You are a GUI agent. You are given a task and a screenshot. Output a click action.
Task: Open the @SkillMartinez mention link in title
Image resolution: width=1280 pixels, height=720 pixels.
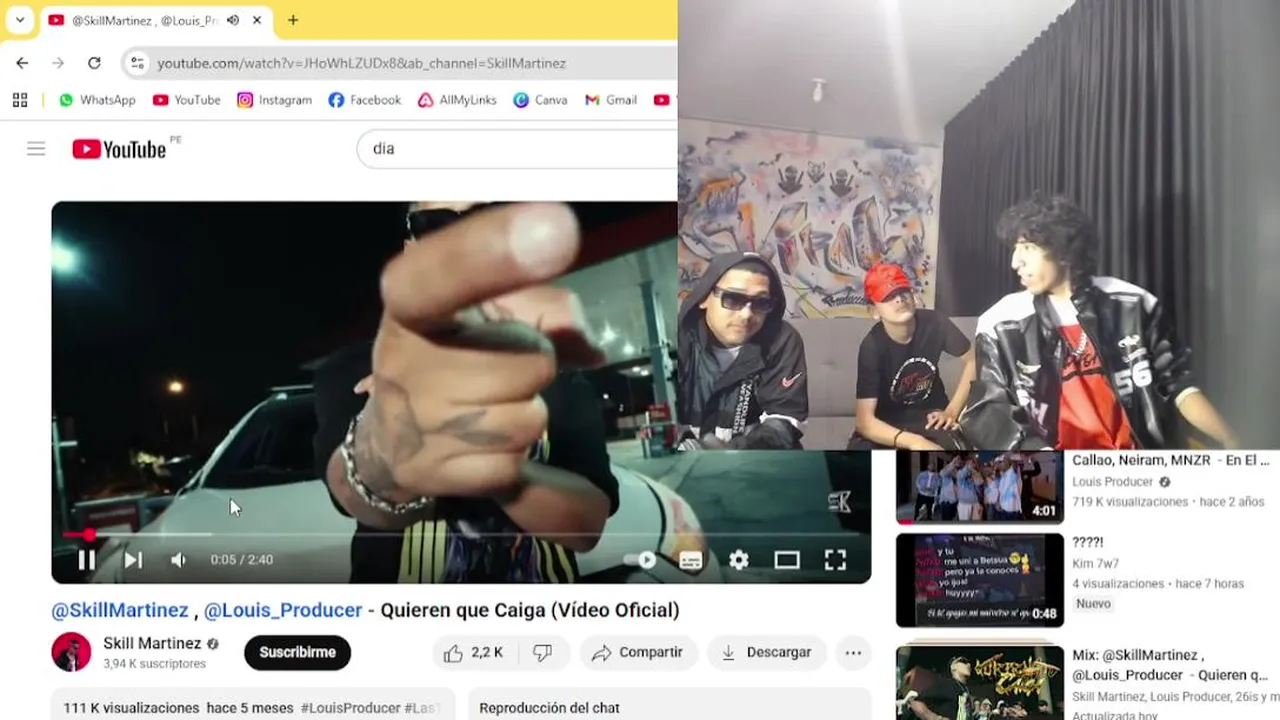click(x=120, y=610)
